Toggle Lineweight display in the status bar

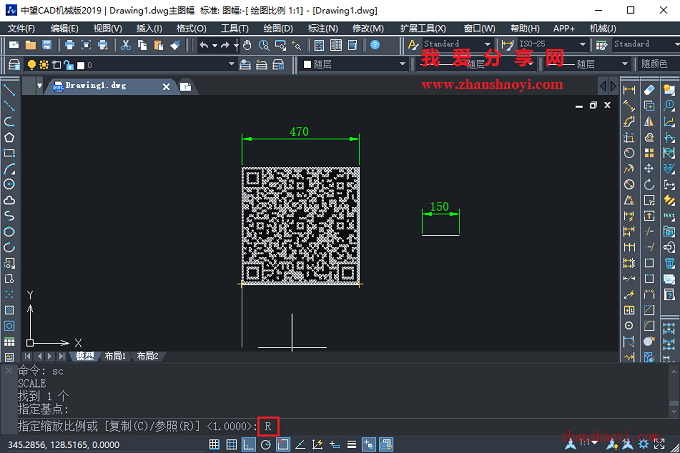coord(352,444)
